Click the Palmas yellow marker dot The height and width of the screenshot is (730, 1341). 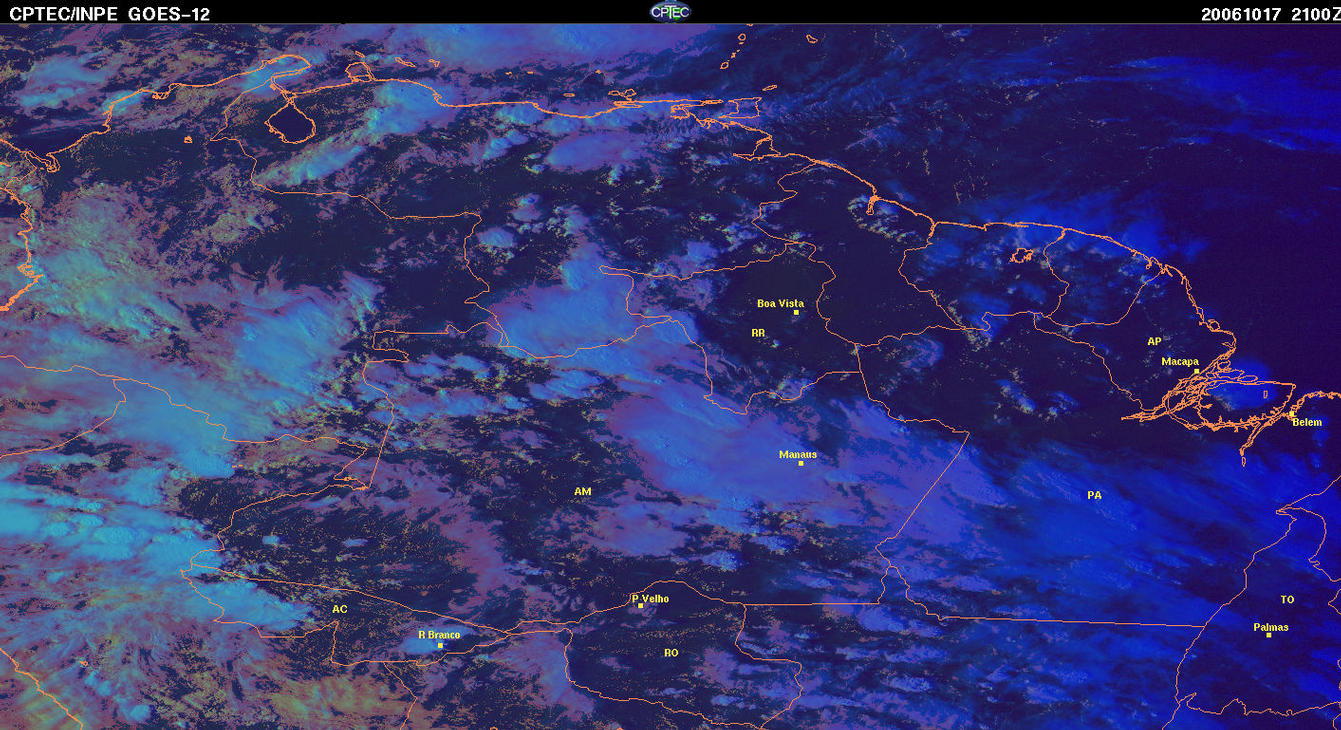(1269, 635)
